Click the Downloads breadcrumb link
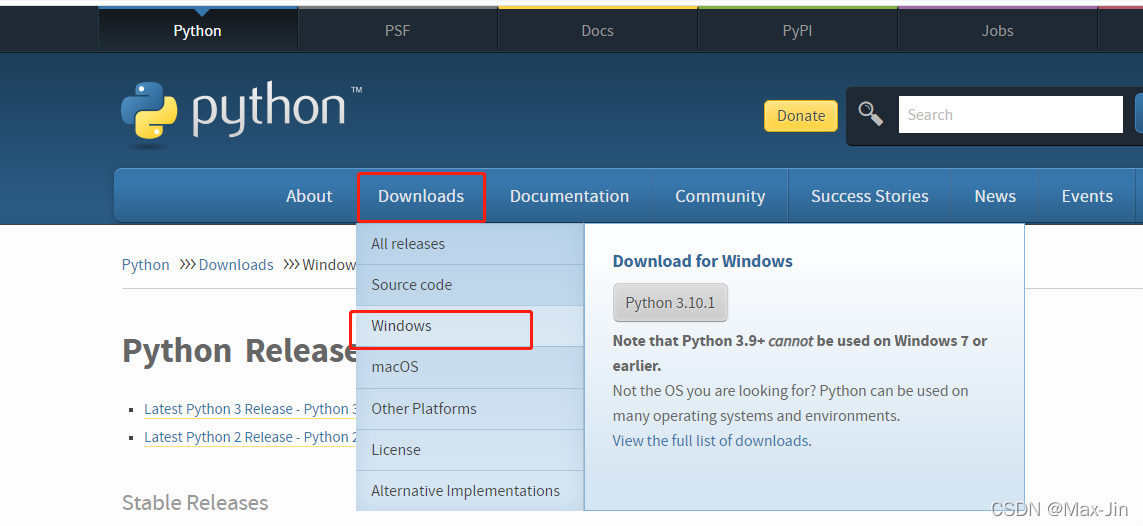The width and height of the screenshot is (1143, 526). [235, 264]
